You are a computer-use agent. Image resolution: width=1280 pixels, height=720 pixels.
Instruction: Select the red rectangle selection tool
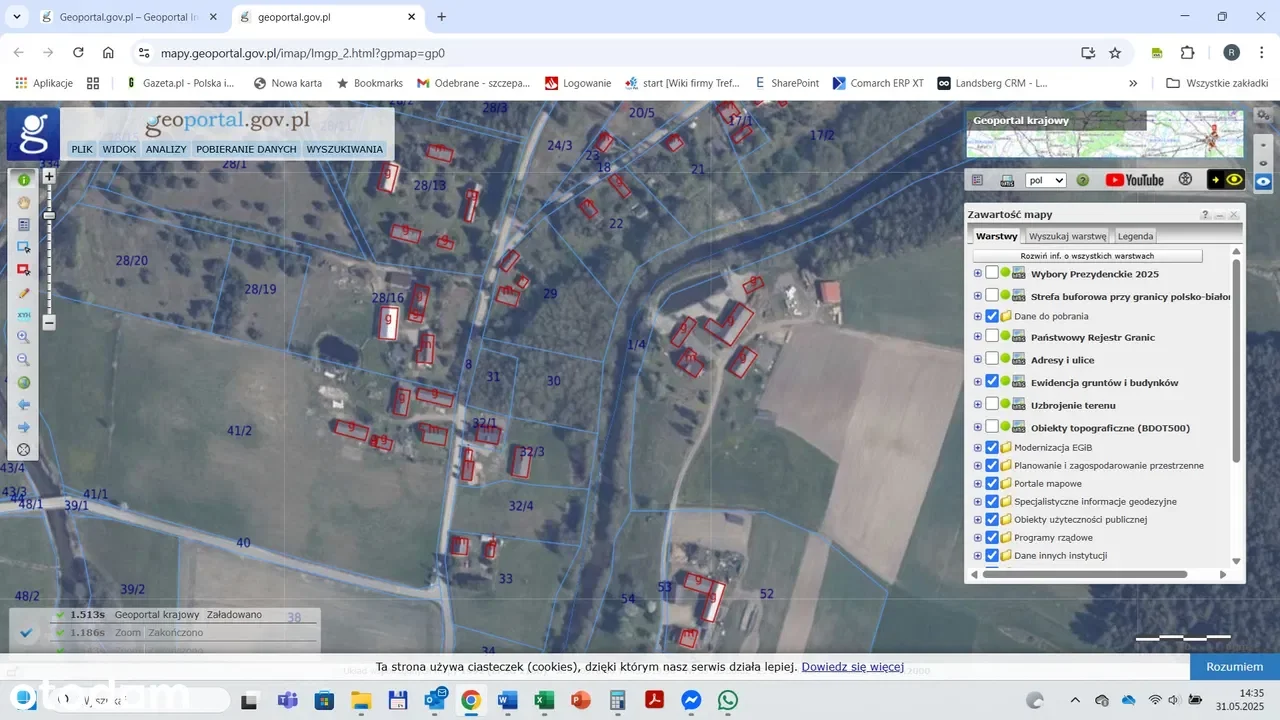pos(24,270)
